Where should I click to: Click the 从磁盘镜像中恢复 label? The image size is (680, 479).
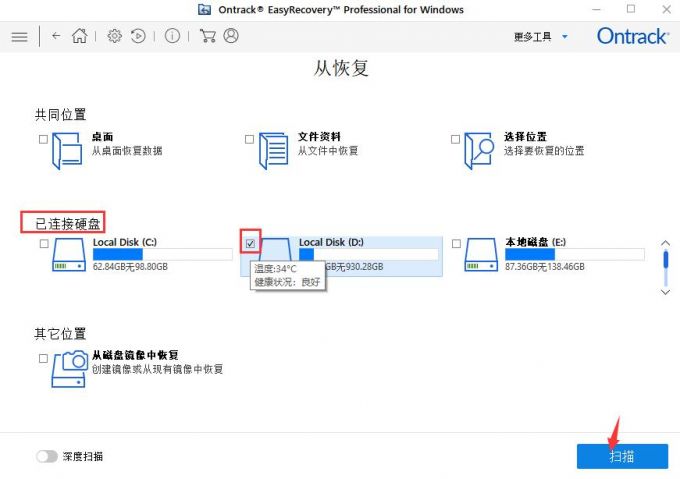point(135,355)
